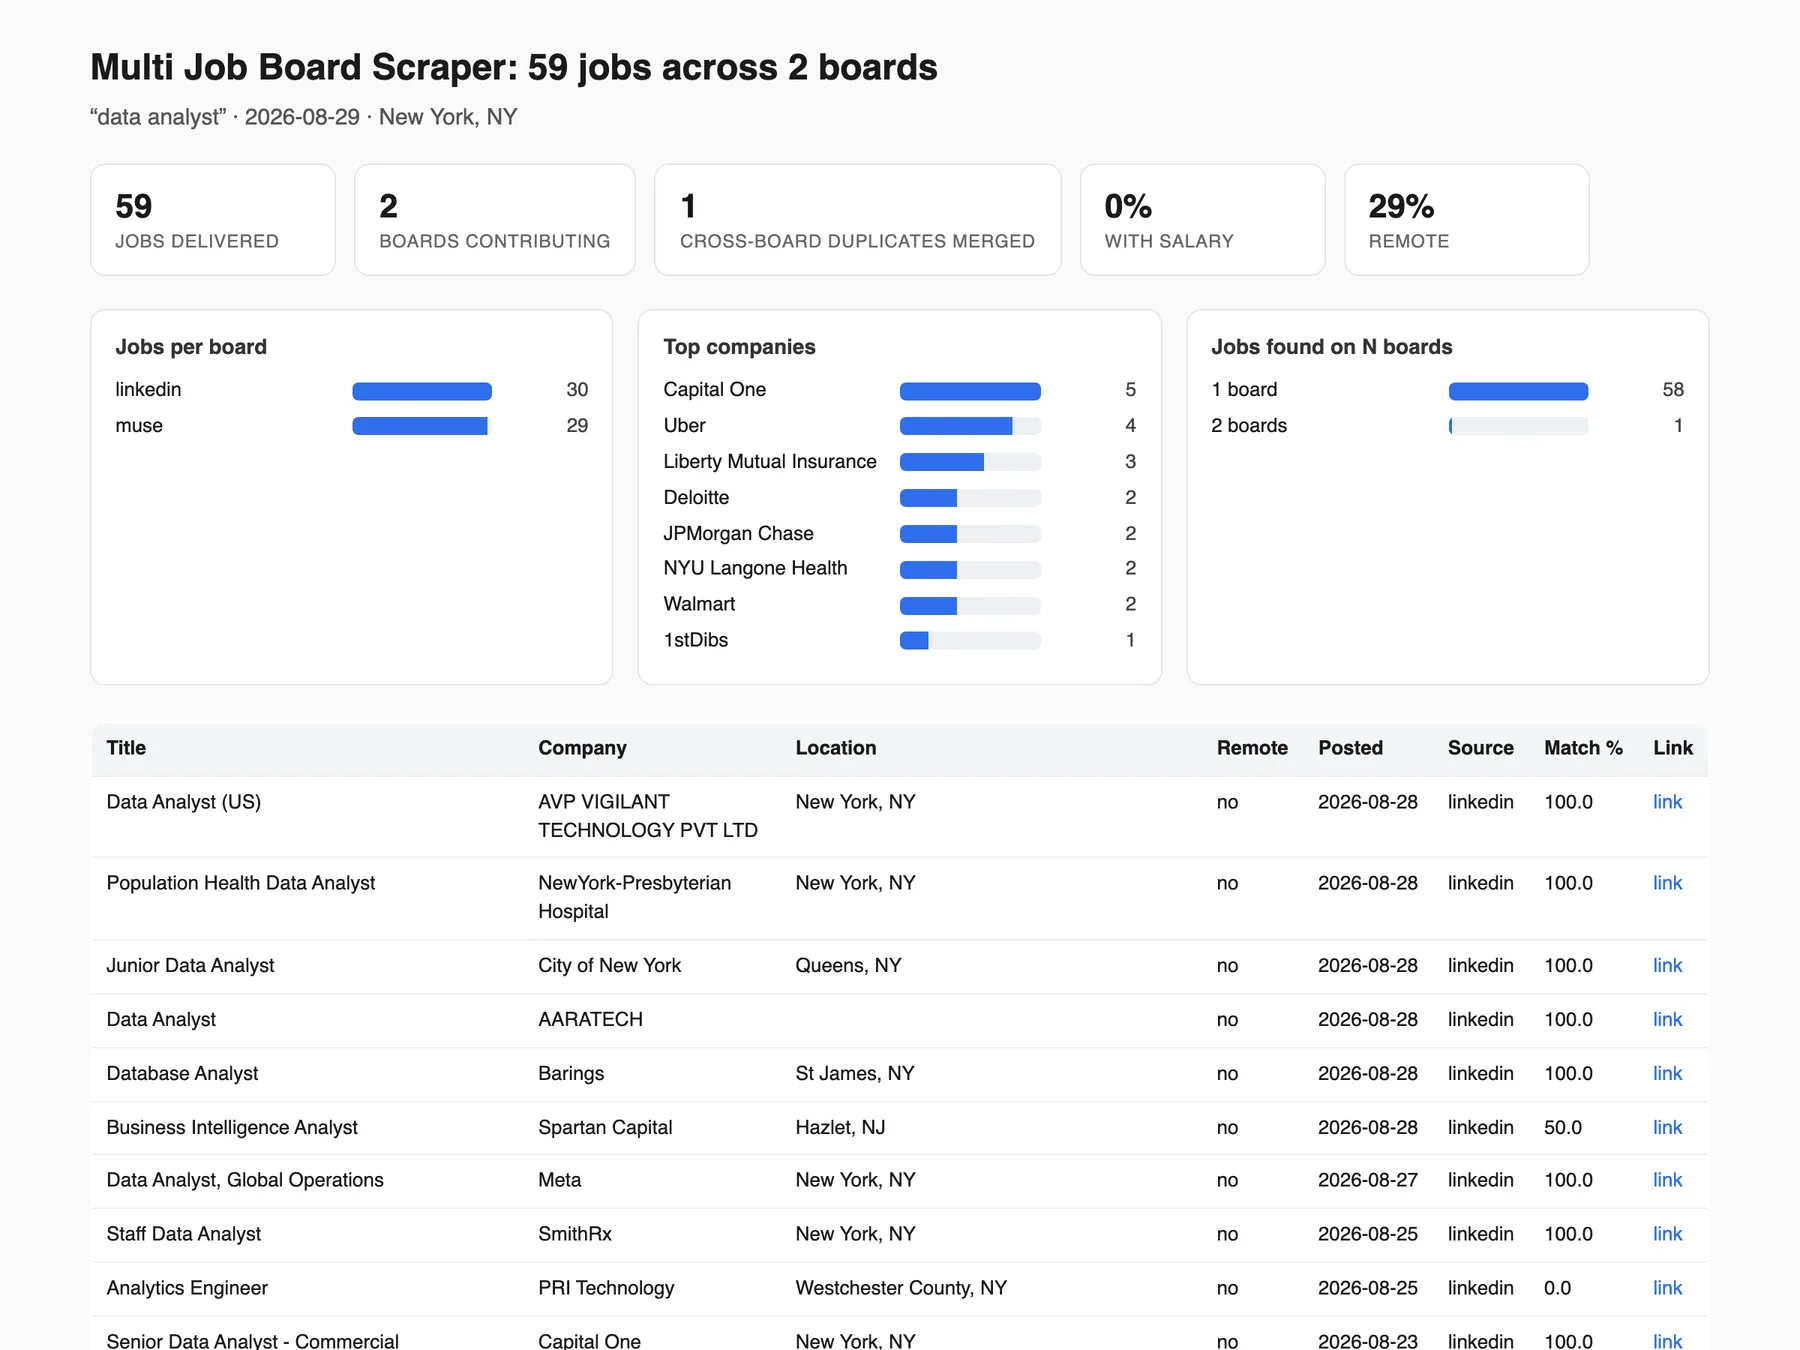This screenshot has height=1350, width=1800.
Task: Click the 1 board bar
Action: (1518, 391)
